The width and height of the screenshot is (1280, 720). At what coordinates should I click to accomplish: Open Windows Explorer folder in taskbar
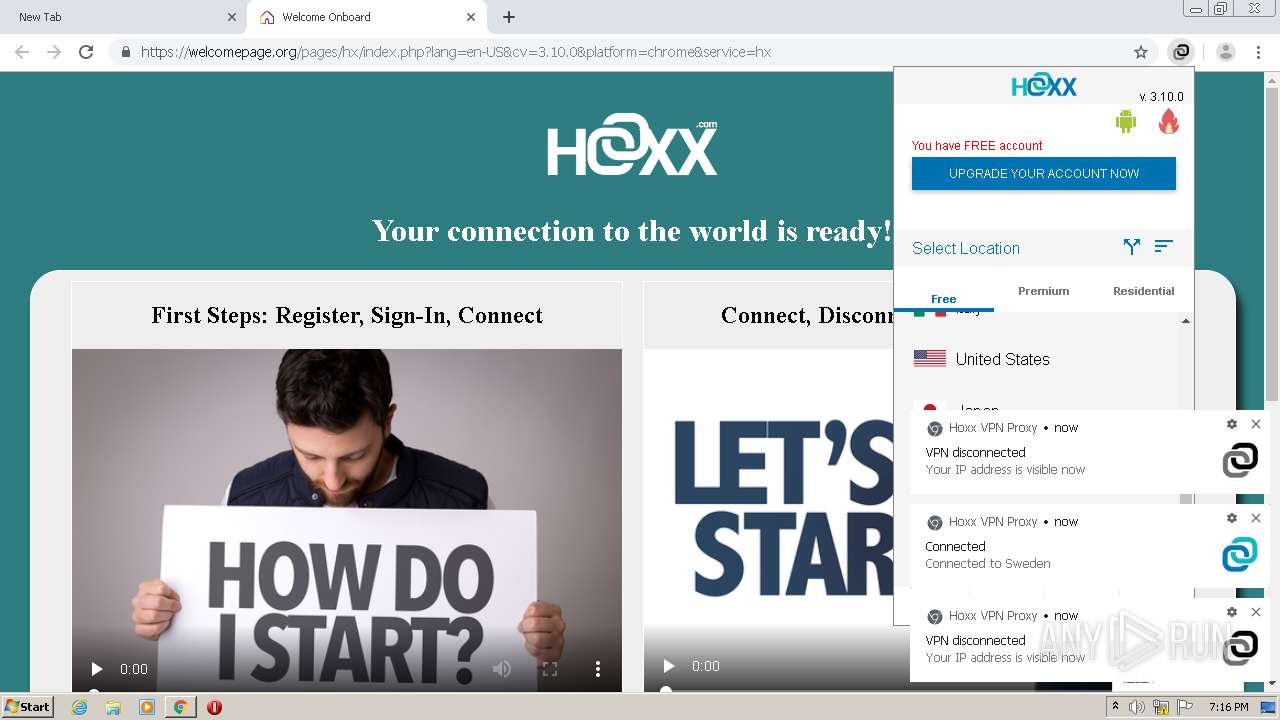pyautogui.click(x=113, y=707)
